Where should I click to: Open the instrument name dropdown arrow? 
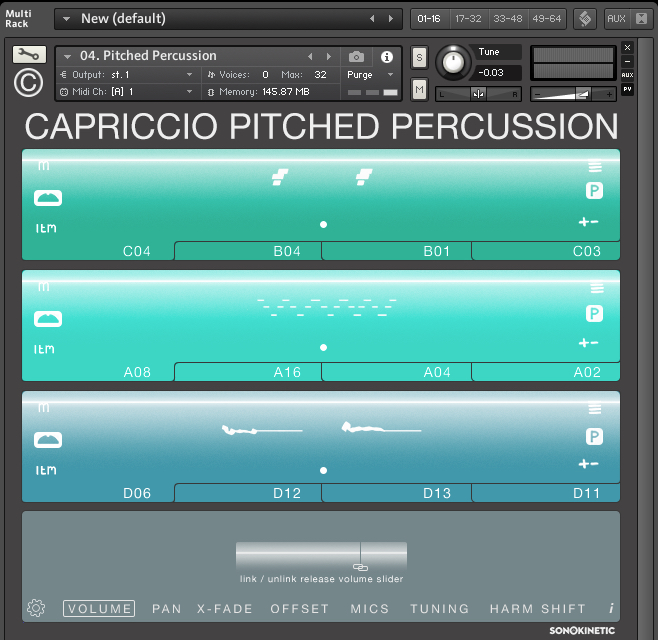point(68,56)
